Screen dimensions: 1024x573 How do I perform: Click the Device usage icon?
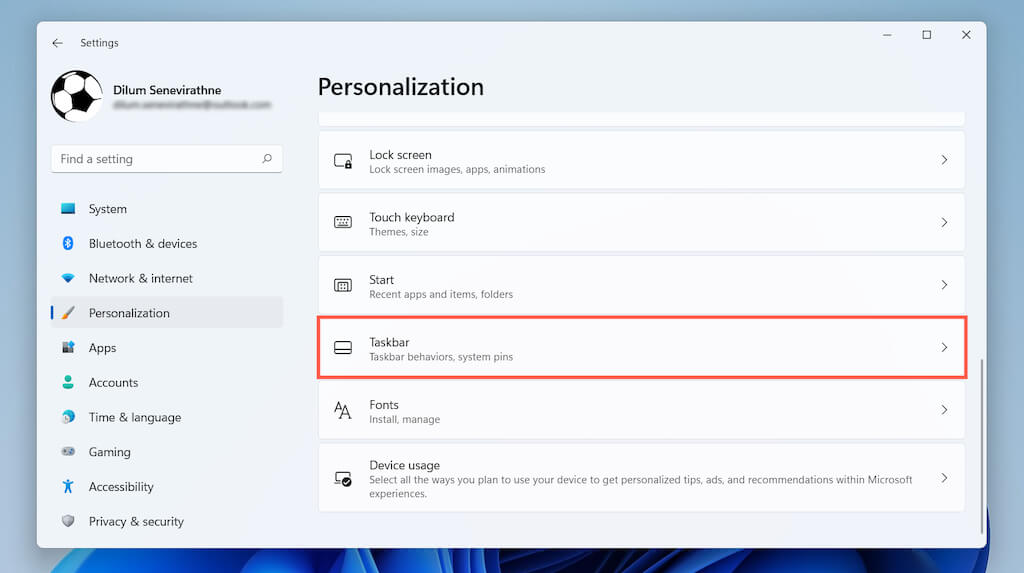pyautogui.click(x=343, y=479)
